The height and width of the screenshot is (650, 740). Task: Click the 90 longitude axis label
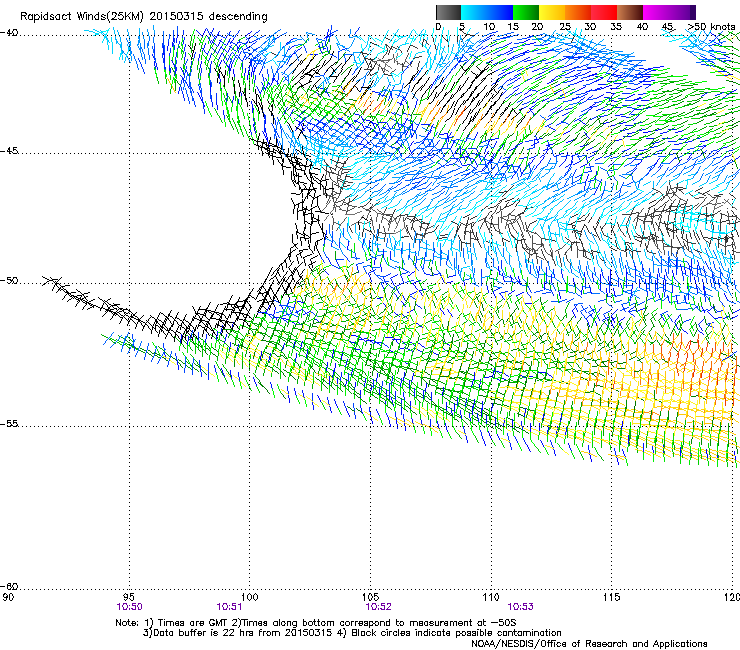pos(8,598)
